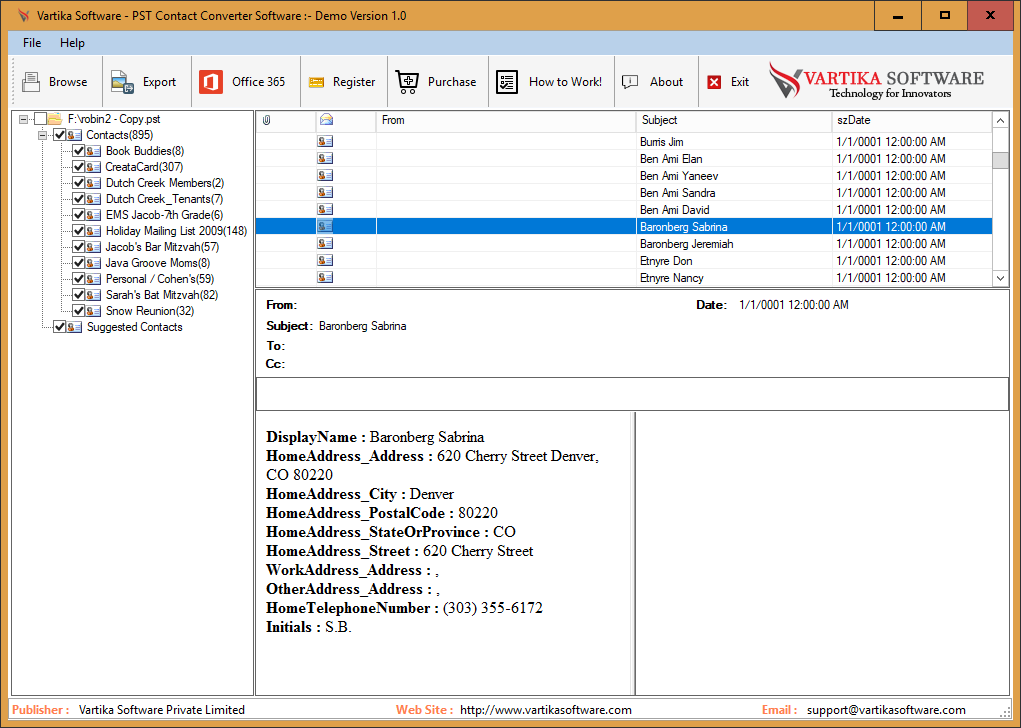Image resolution: width=1021 pixels, height=728 pixels.
Task: Uncheck the Dutch Creek Members(2) checkbox
Action: (x=78, y=183)
